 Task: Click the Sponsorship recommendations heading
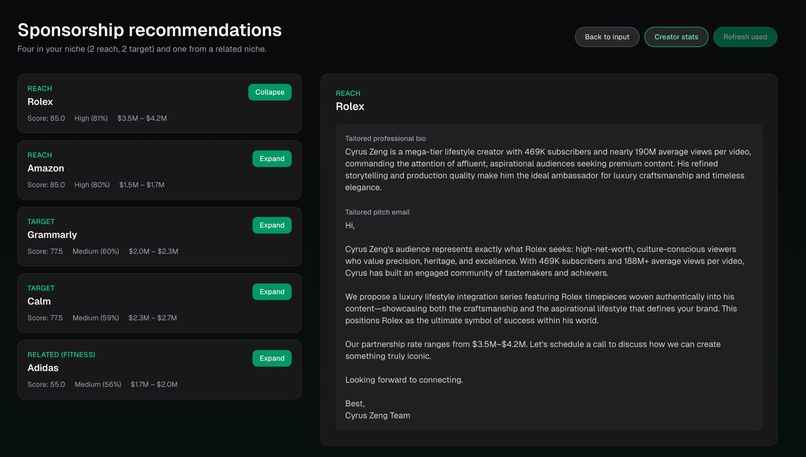click(150, 30)
